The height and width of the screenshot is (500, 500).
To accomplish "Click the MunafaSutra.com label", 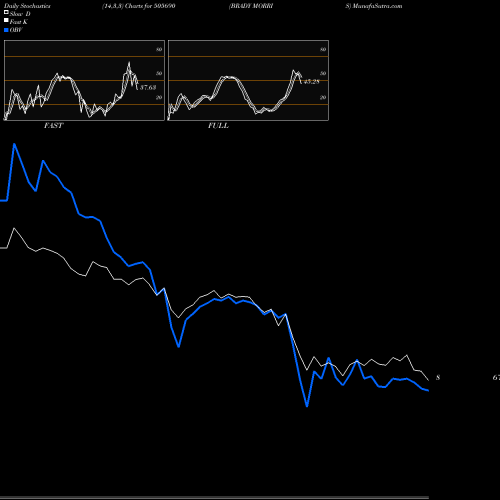I will pos(377,6).
